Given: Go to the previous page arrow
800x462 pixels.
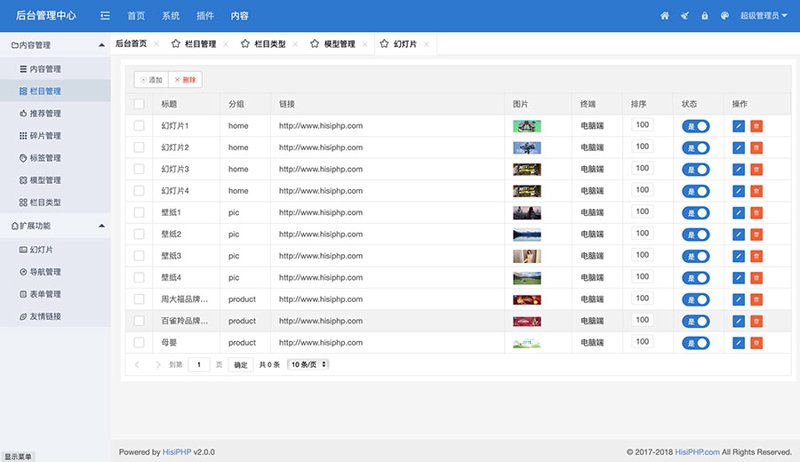Looking at the screenshot, I should point(137,365).
